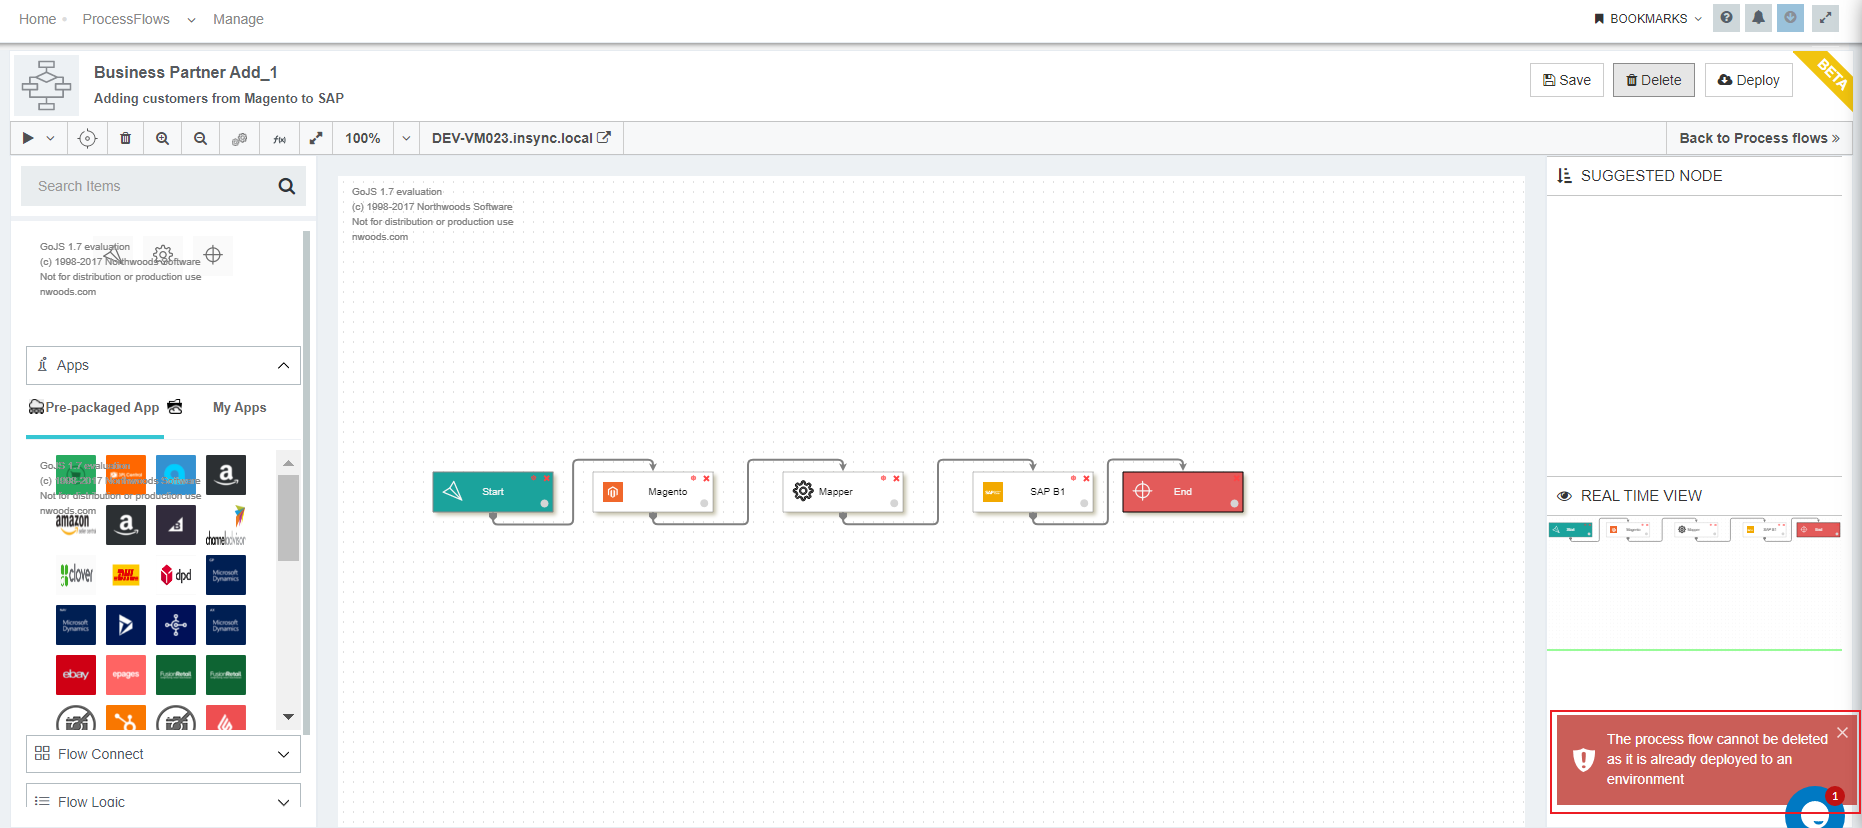Viewport: 1862px width, 828px height.
Task: Click the notifications bell icon
Action: pos(1758,18)
